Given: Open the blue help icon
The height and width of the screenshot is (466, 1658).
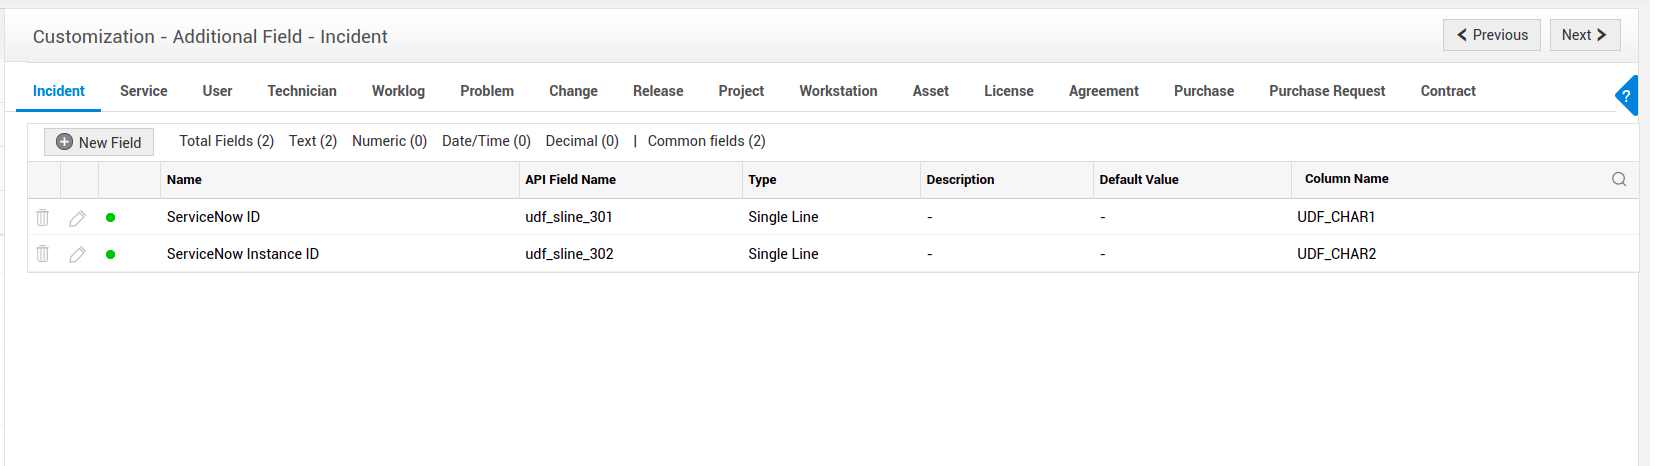Looking at the screenshot, I should coord(1627,96).
